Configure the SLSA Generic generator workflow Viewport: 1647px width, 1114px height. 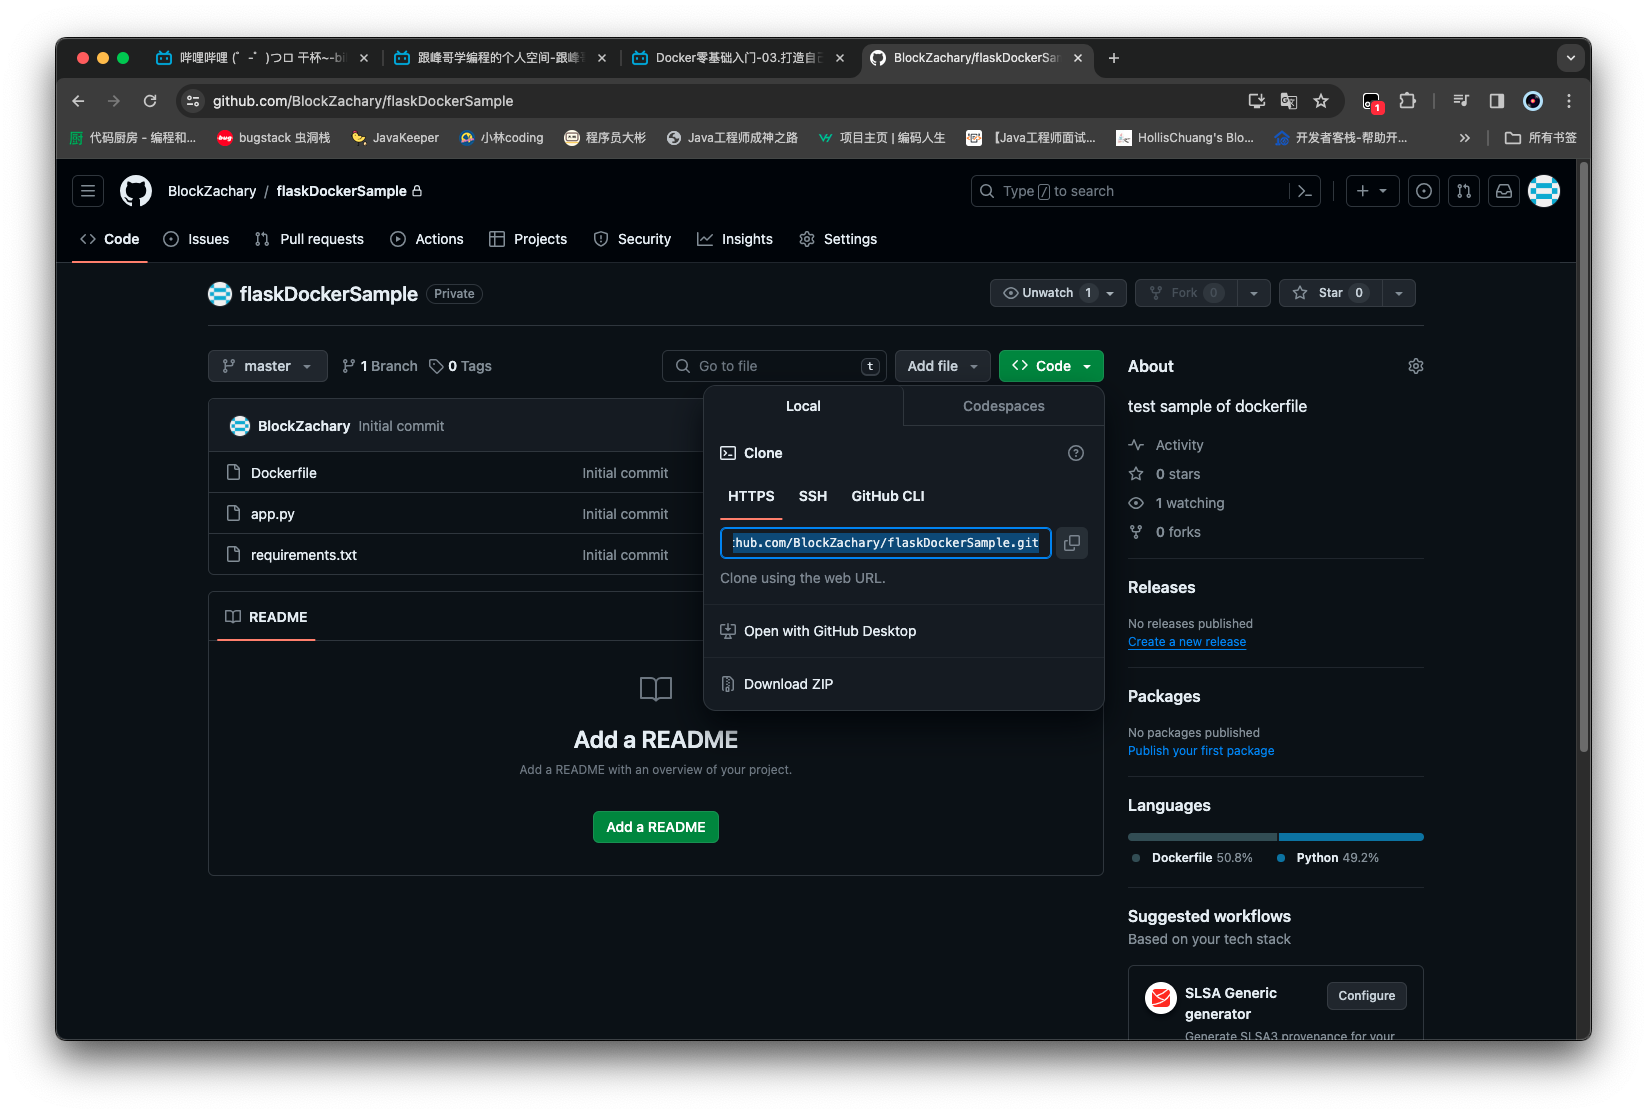click(1367, 996)
